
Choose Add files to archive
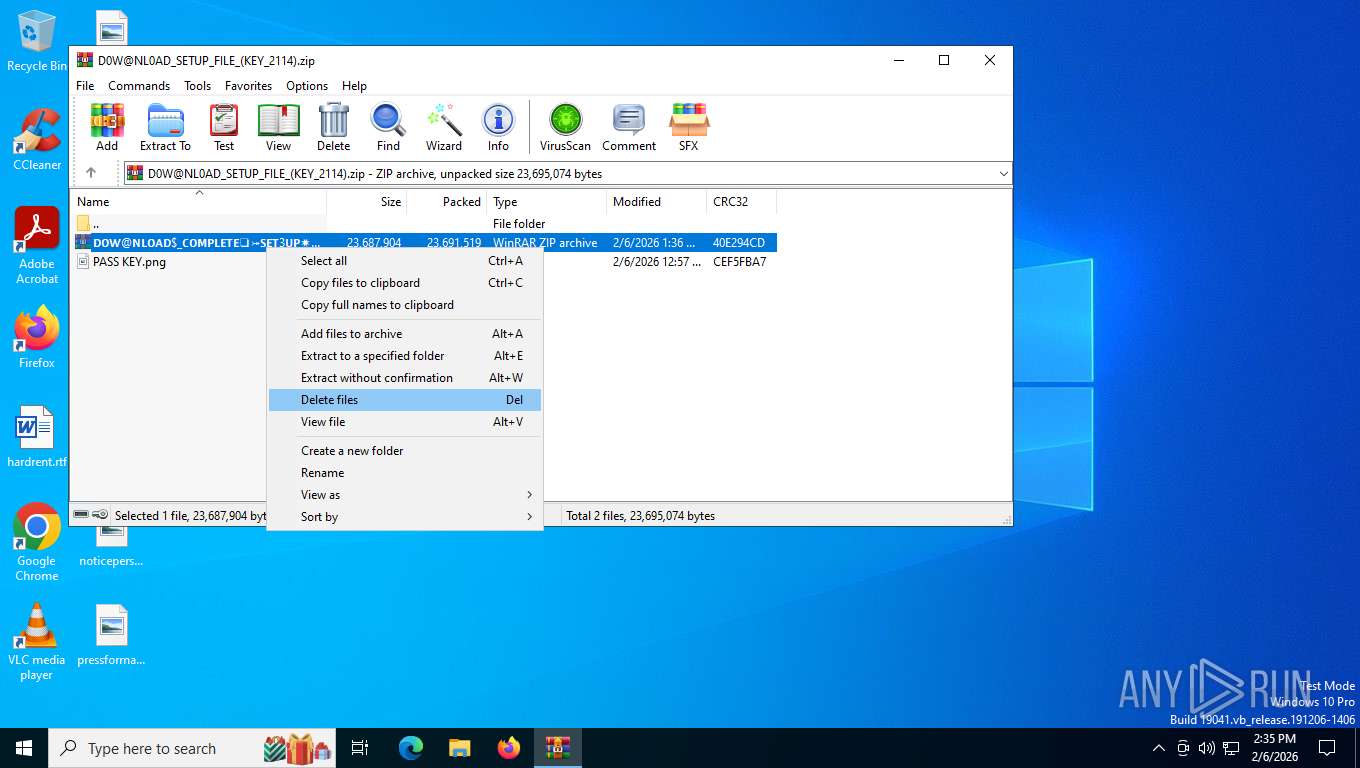[405, 334]
